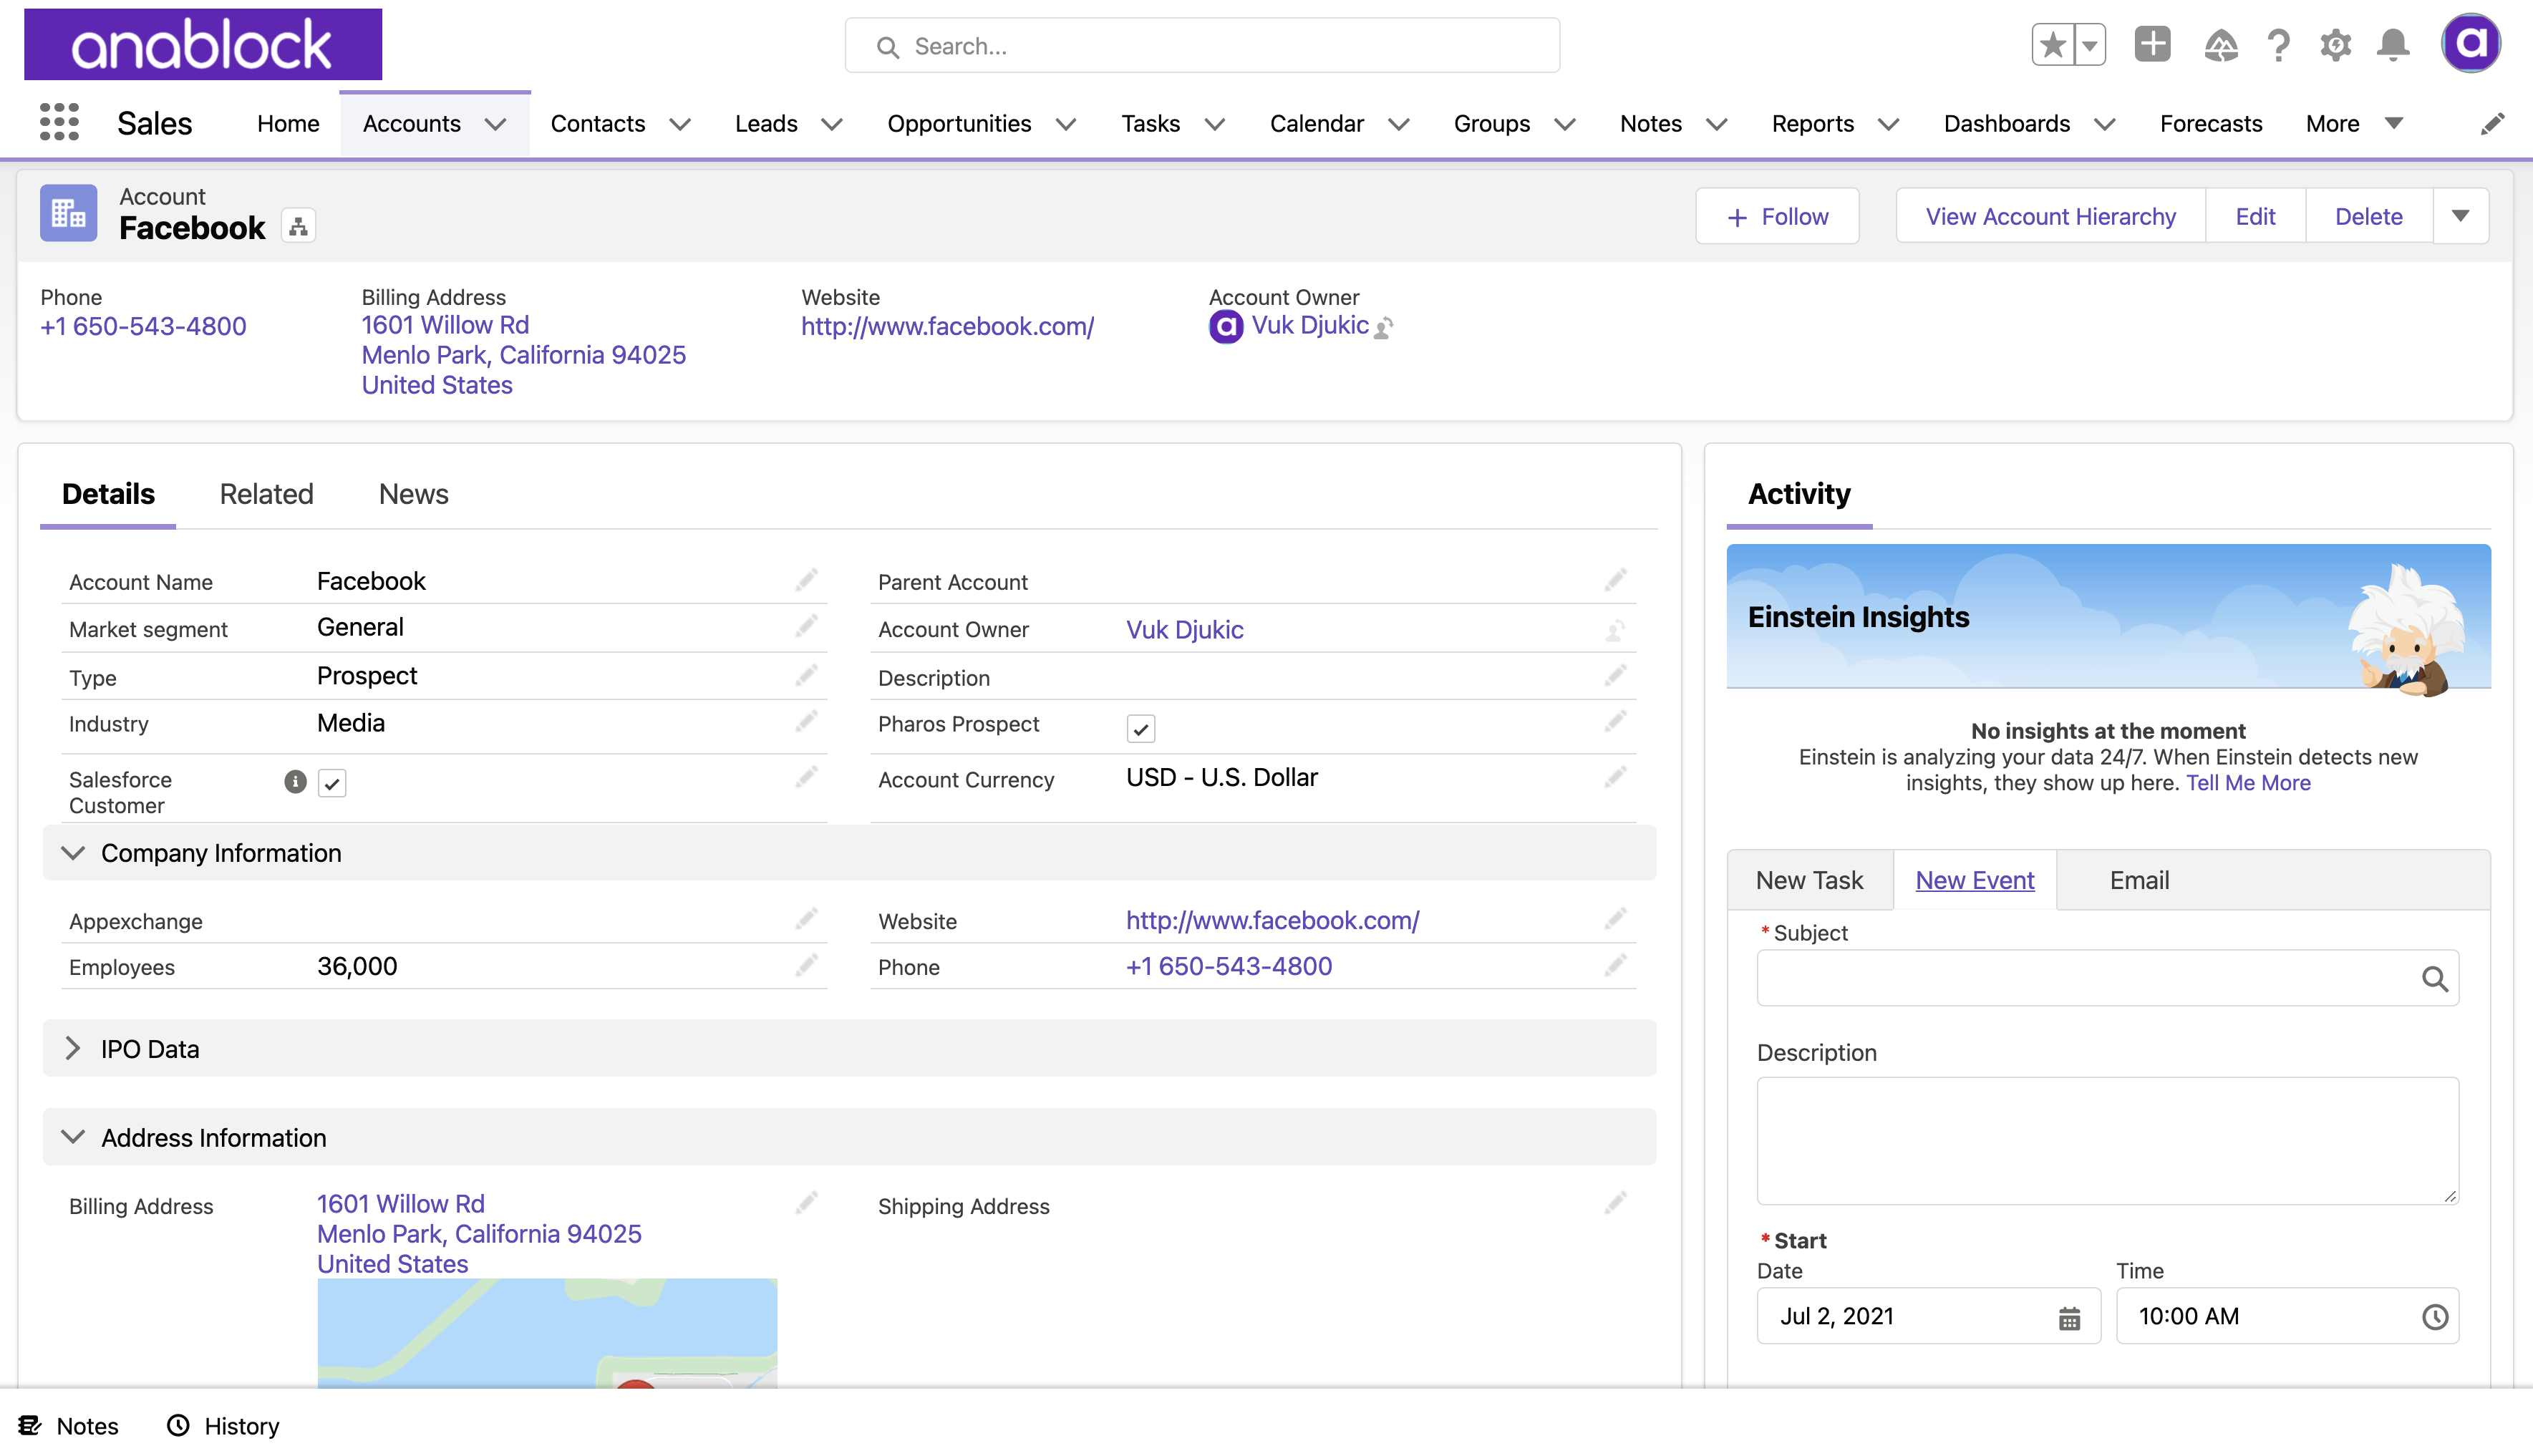Click the pencil to edit Industry

[x=806, y=722]
